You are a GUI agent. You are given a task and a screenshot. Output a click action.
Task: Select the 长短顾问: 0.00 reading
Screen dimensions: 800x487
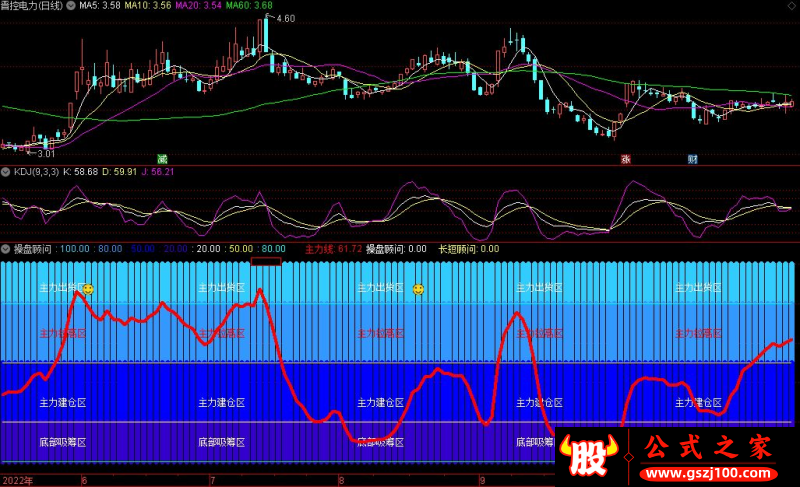tap(469, 249)
